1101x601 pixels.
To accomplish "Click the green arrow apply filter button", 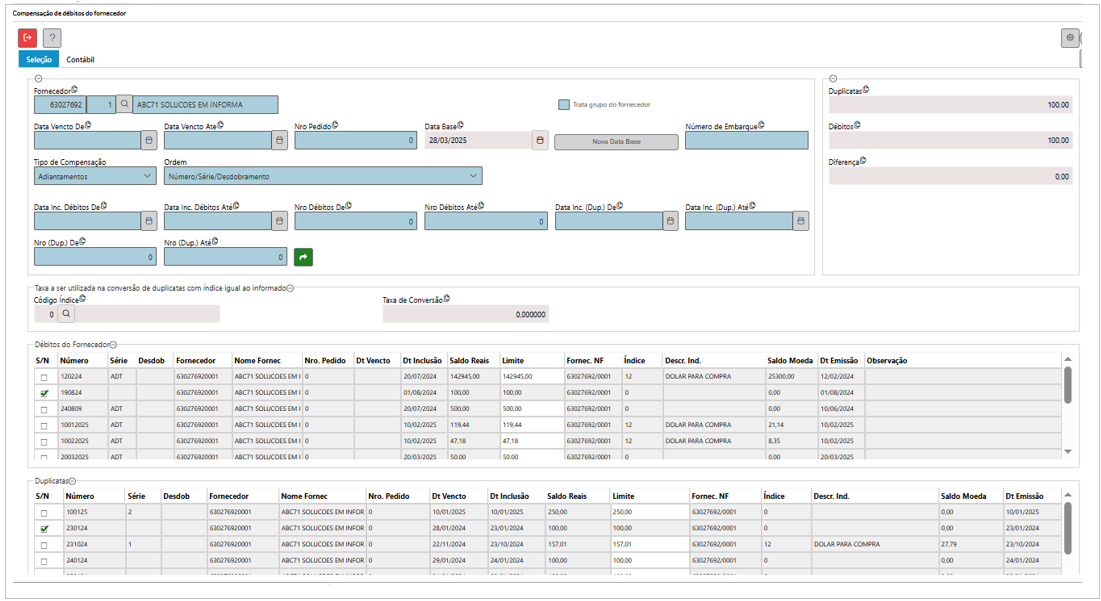I will [303, 257].
